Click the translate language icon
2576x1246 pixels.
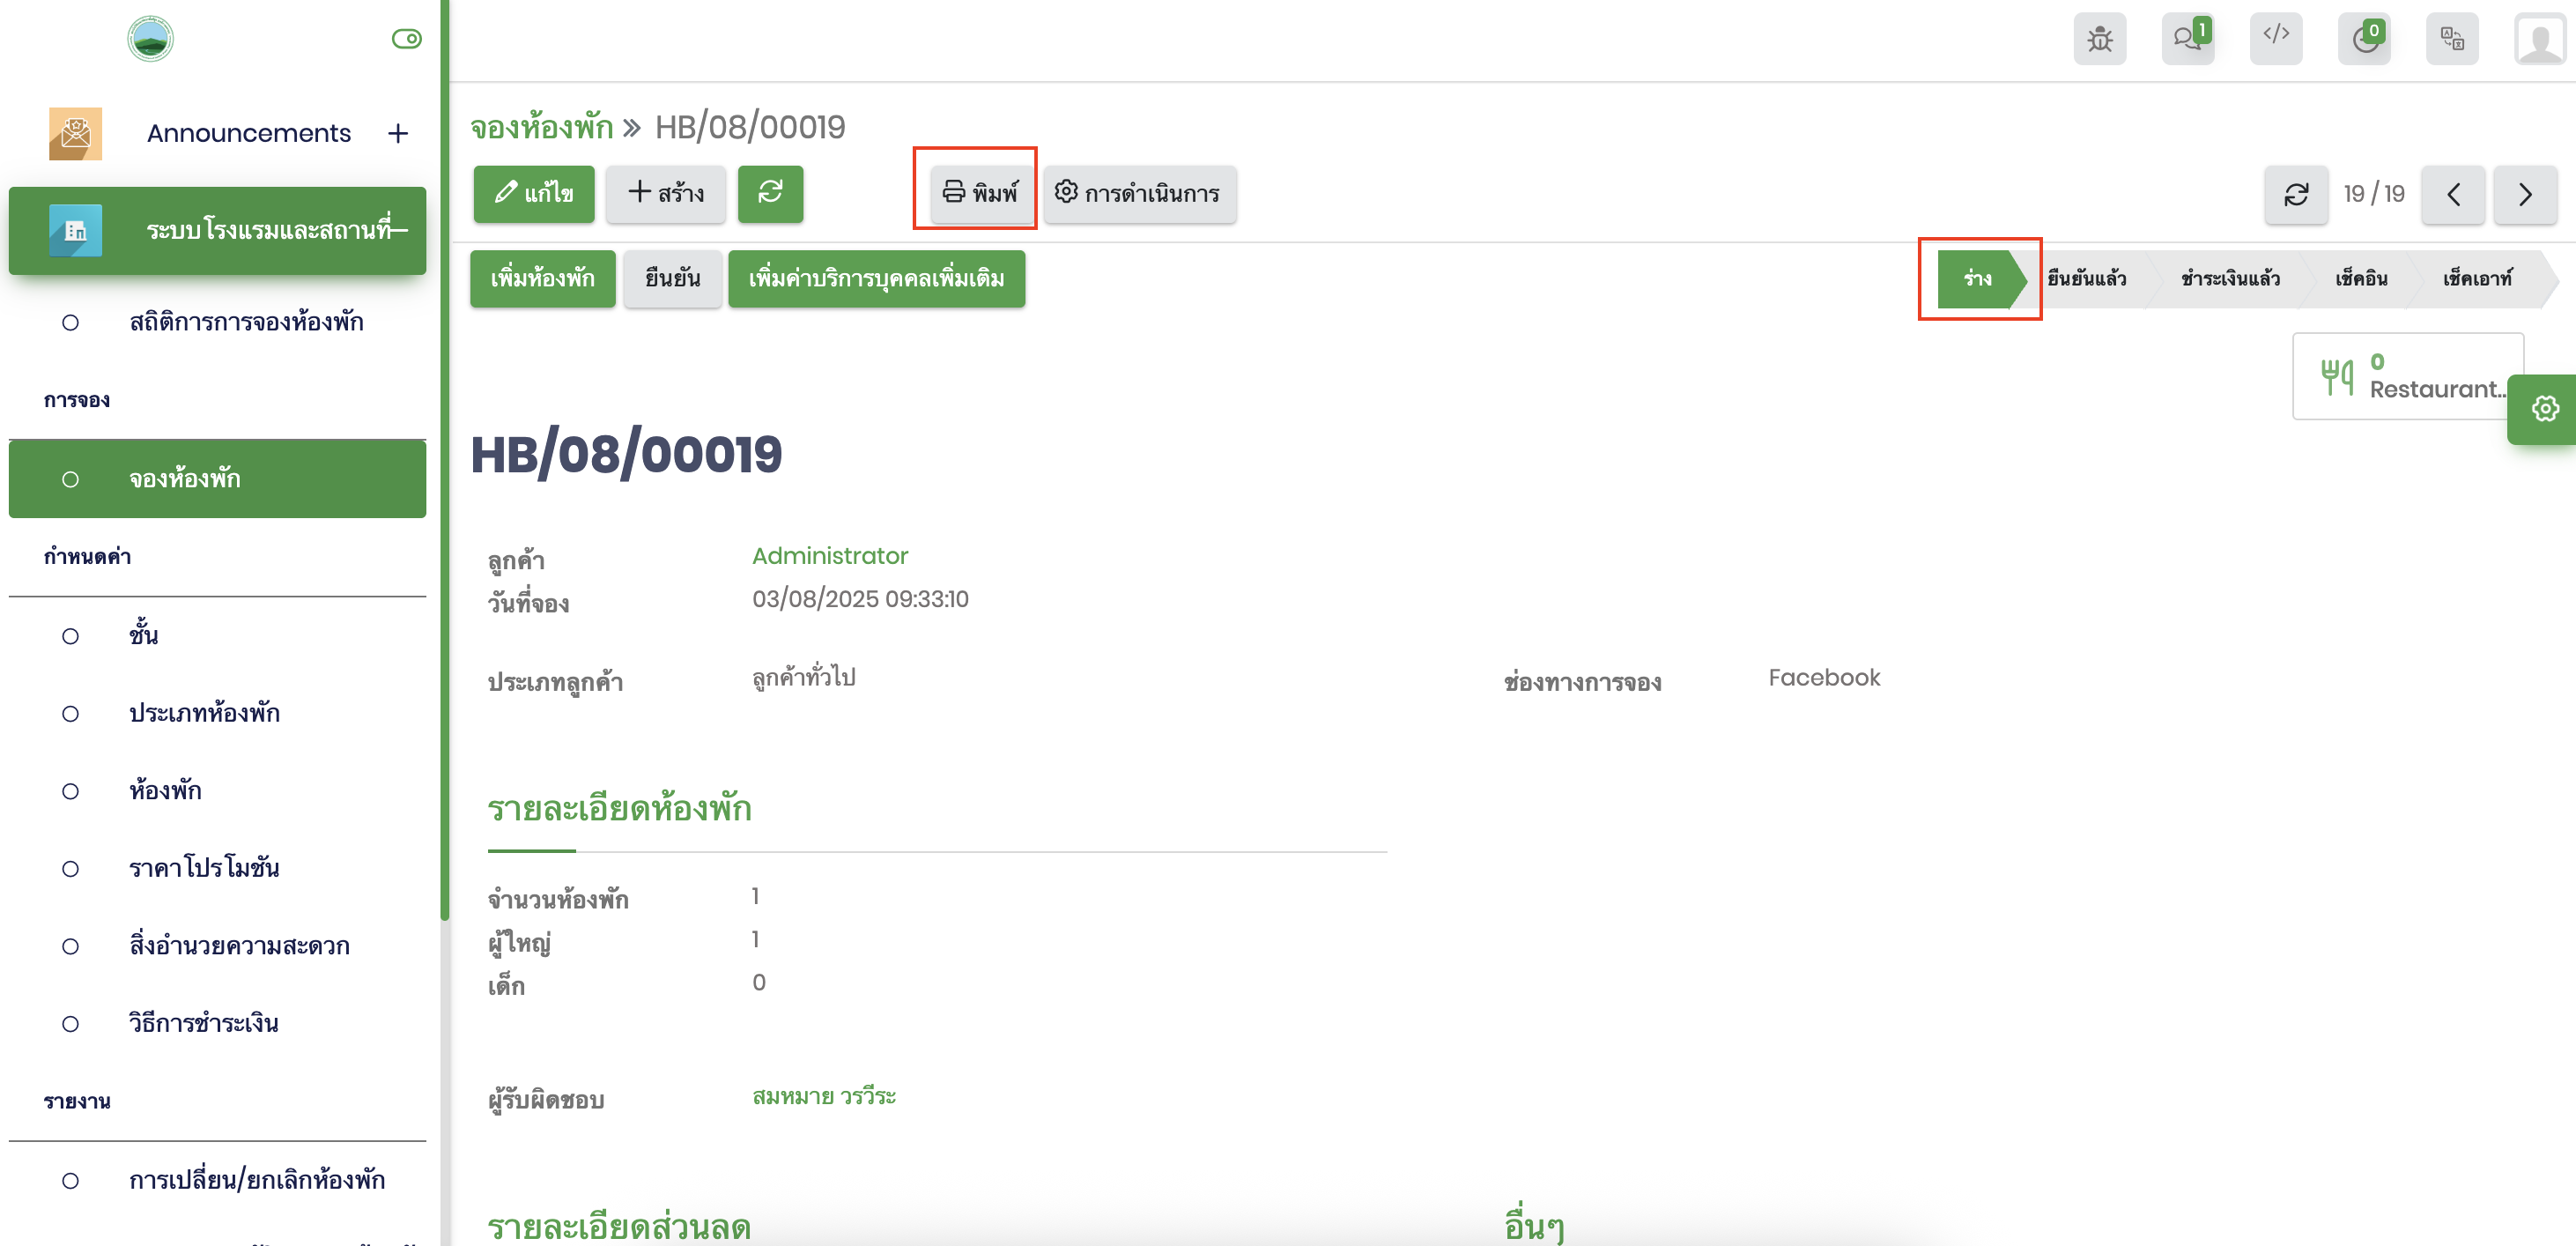(x=2452, y=39)
